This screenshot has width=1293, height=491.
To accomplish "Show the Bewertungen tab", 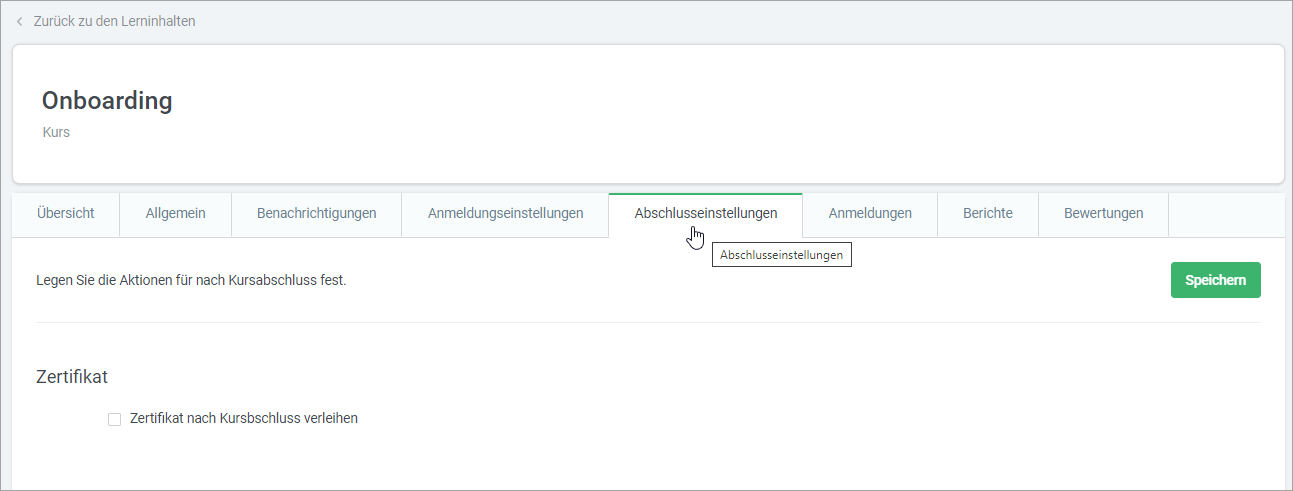I will [1104, 213].
